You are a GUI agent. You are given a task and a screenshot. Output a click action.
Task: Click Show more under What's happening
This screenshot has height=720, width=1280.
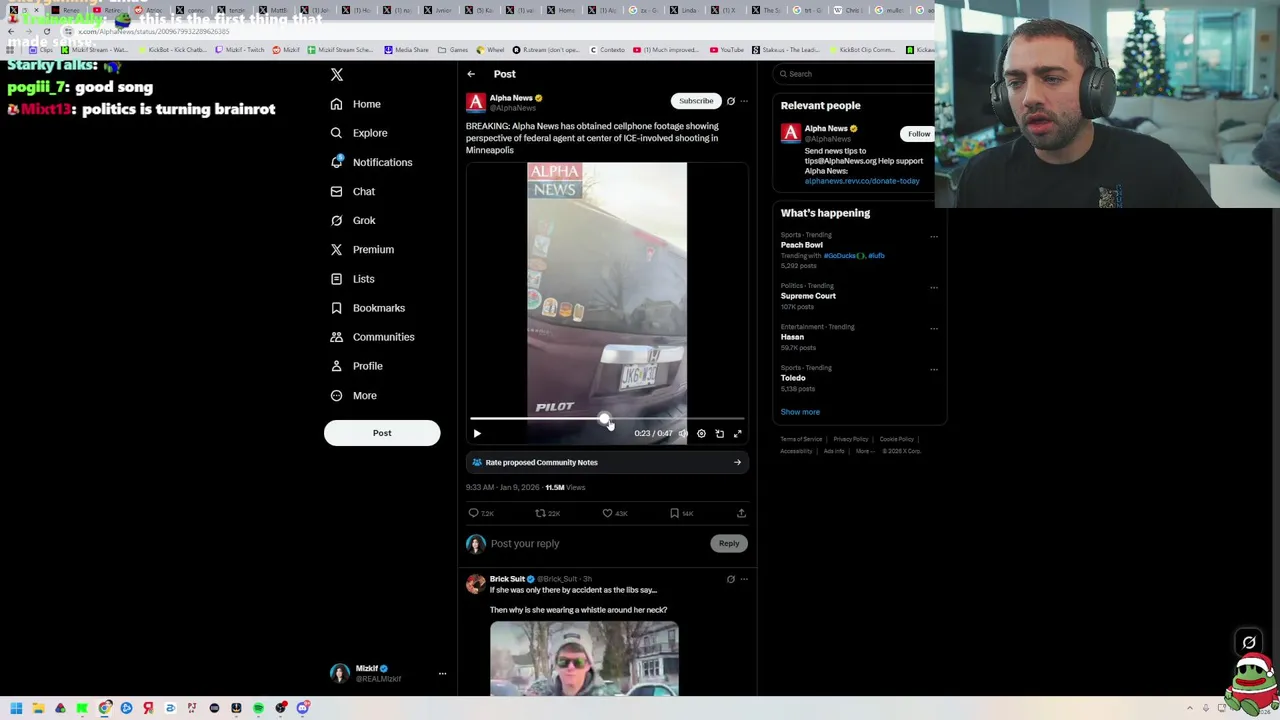pyautogui.click(x=800, y=412)
